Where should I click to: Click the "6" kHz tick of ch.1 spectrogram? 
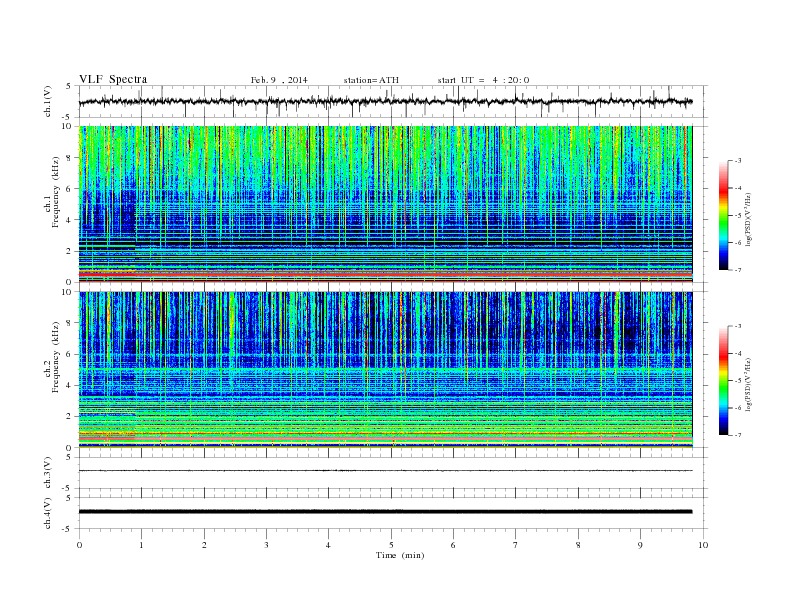click(70, 189)
